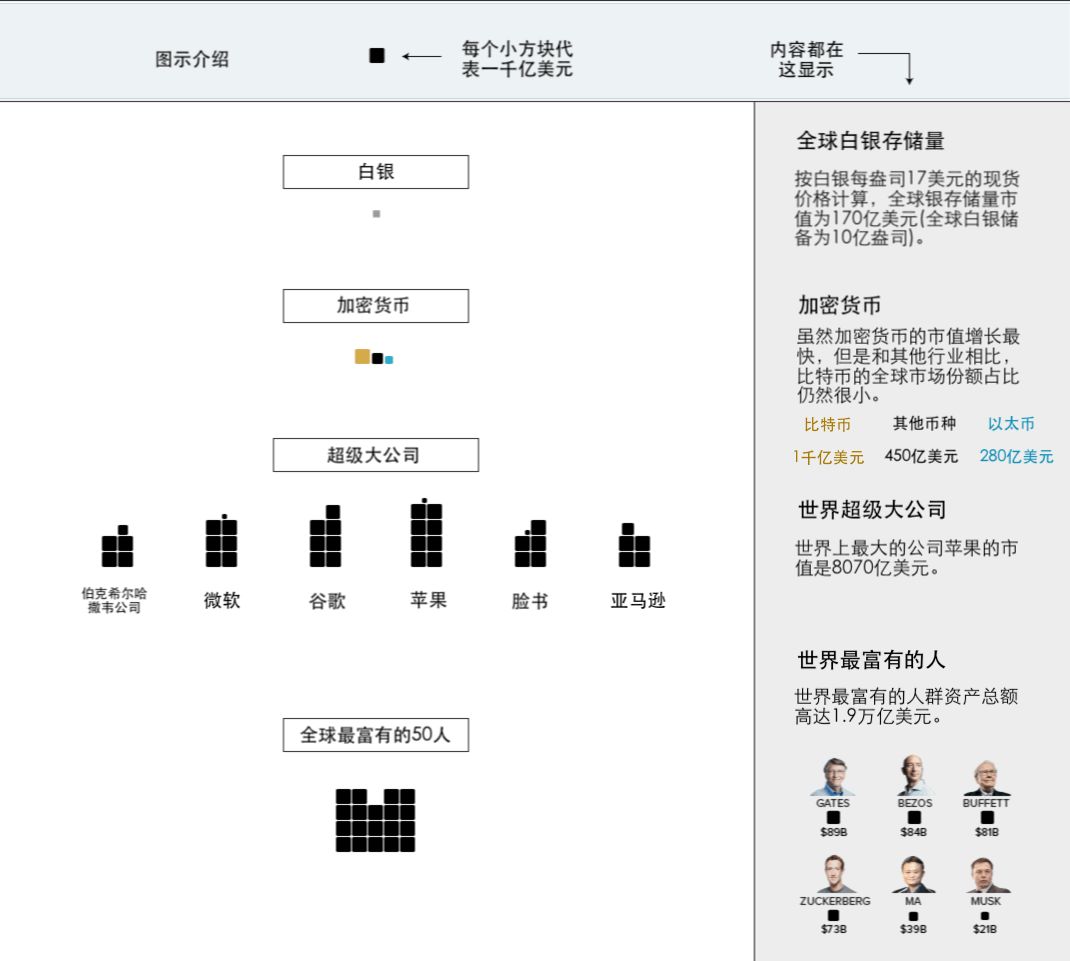Click the black square under BEZOS
1070x961 pixels.
point(914,817)
